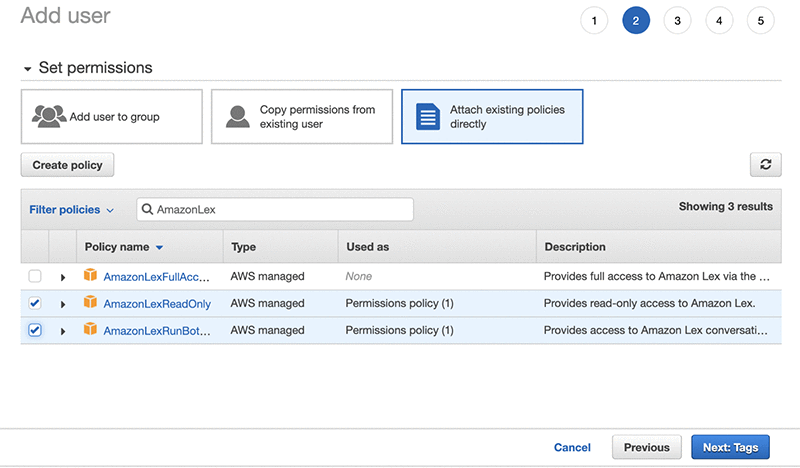Expand the AmazonLexFullAccess row details
Screen dimensions: 800x468
pyautogui.click(x=63, y=276)
